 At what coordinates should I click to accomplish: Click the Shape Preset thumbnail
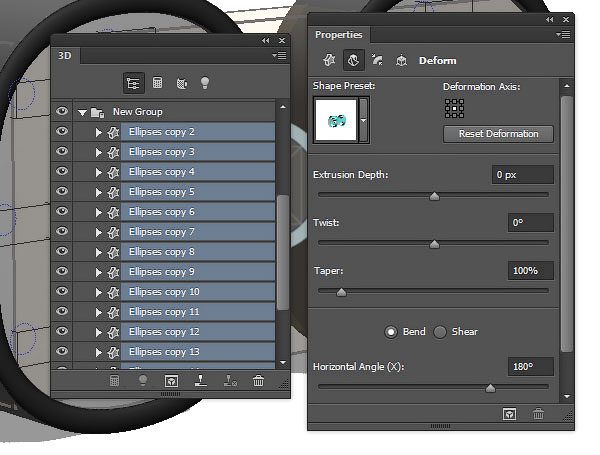tap(336, 120)
